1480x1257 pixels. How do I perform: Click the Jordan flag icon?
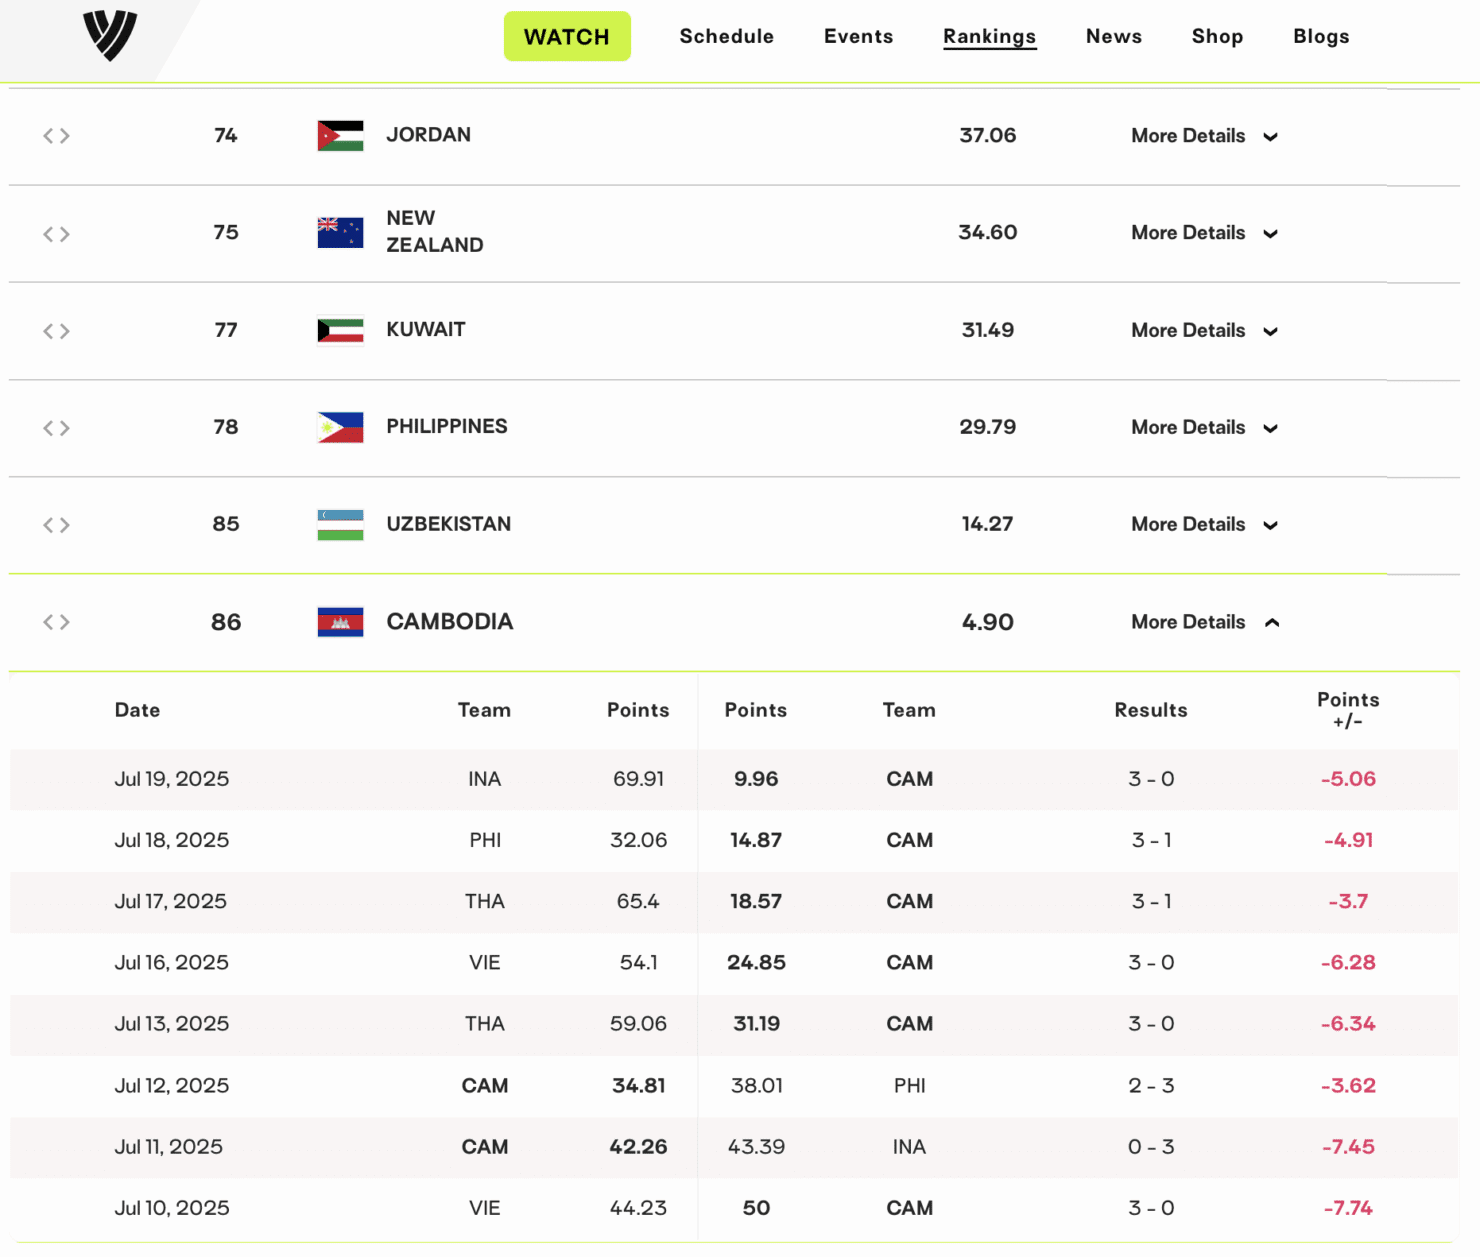pos(340,136)
